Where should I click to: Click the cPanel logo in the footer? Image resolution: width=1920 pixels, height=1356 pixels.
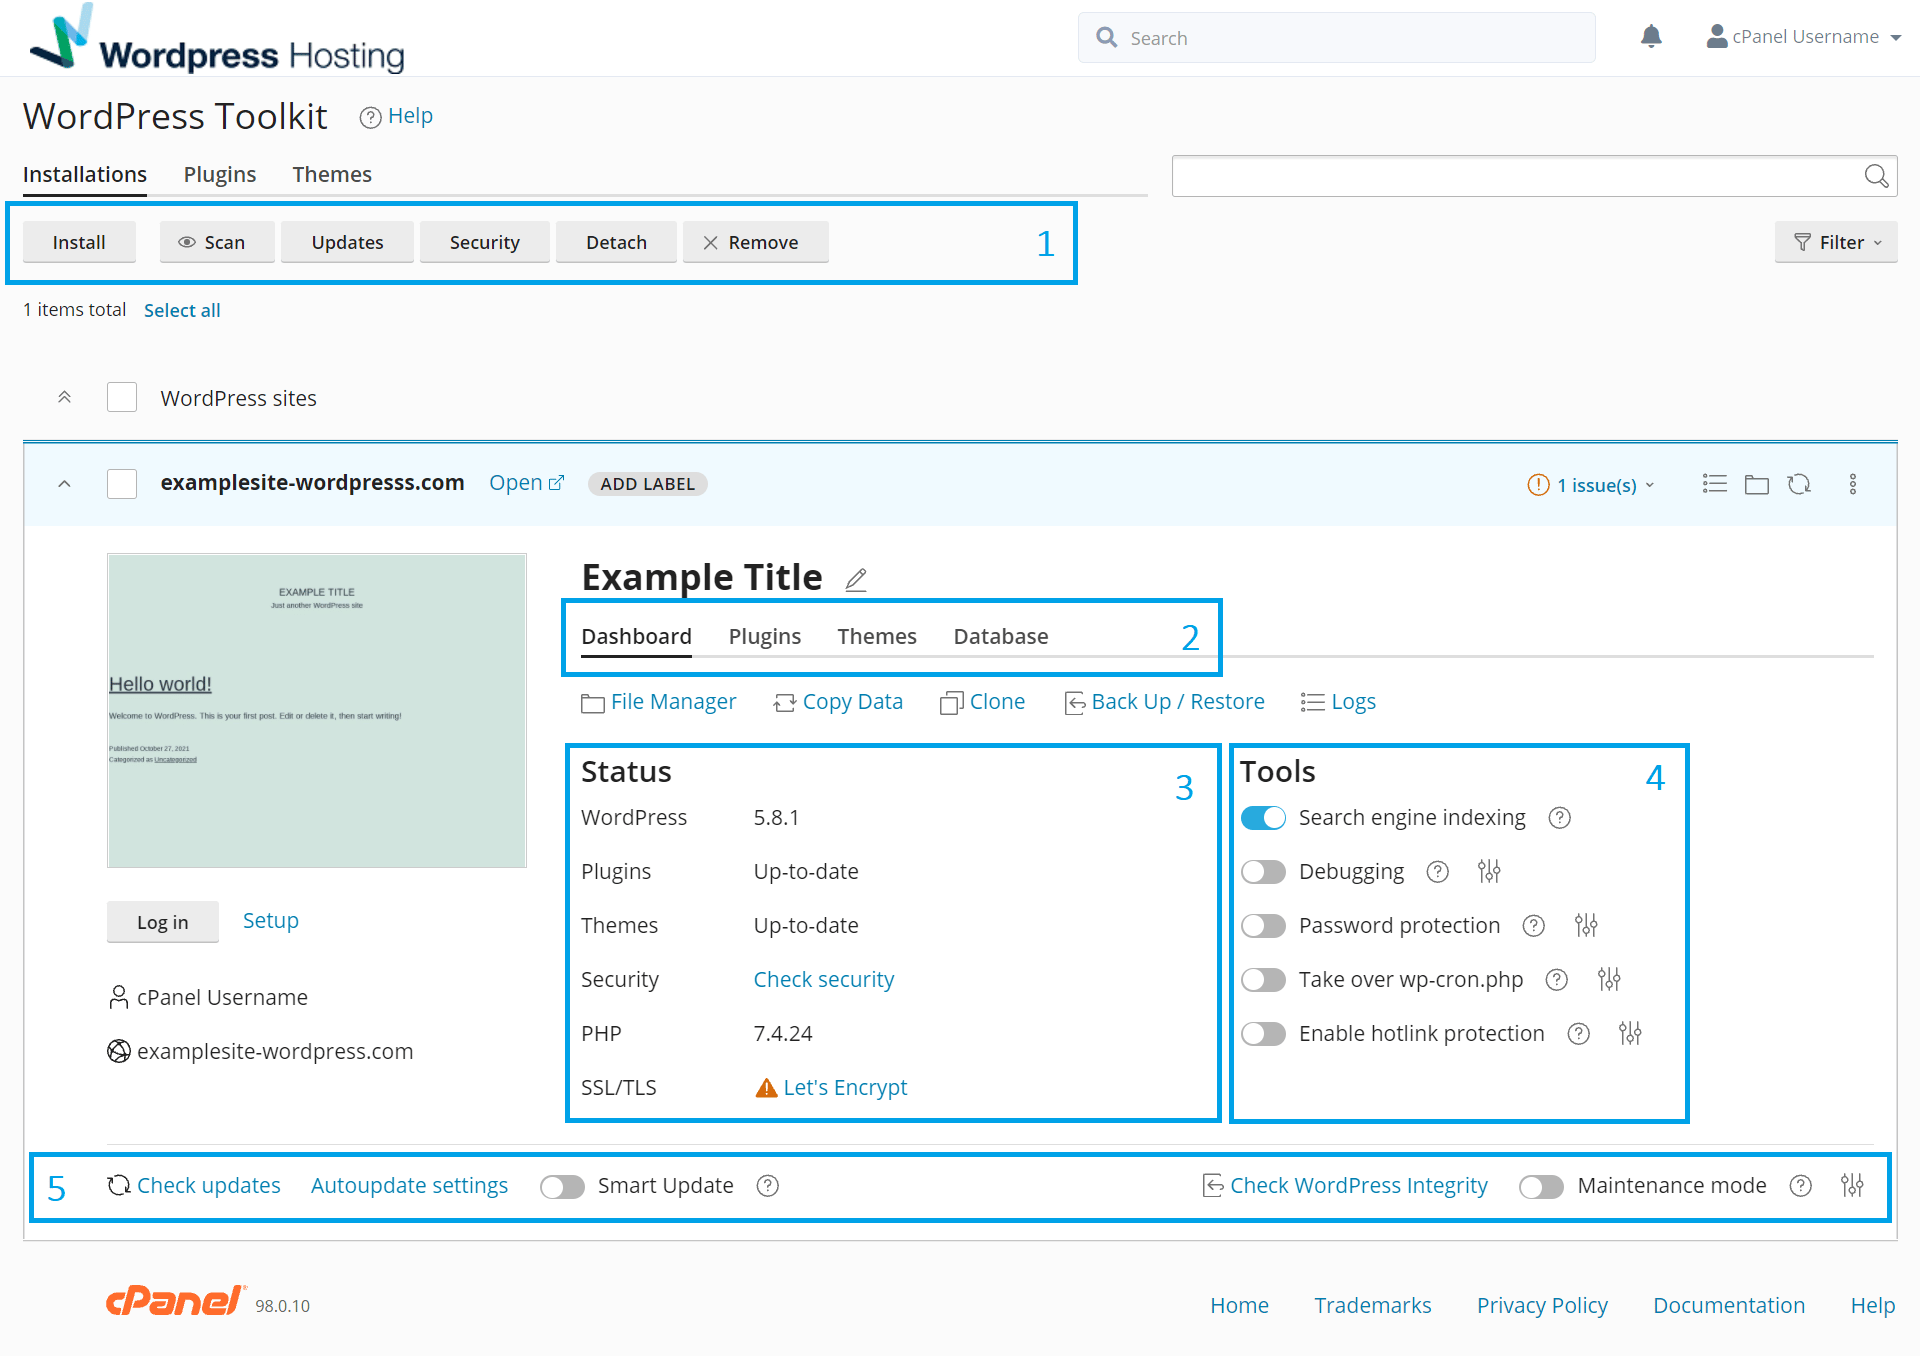point(175,1301)
